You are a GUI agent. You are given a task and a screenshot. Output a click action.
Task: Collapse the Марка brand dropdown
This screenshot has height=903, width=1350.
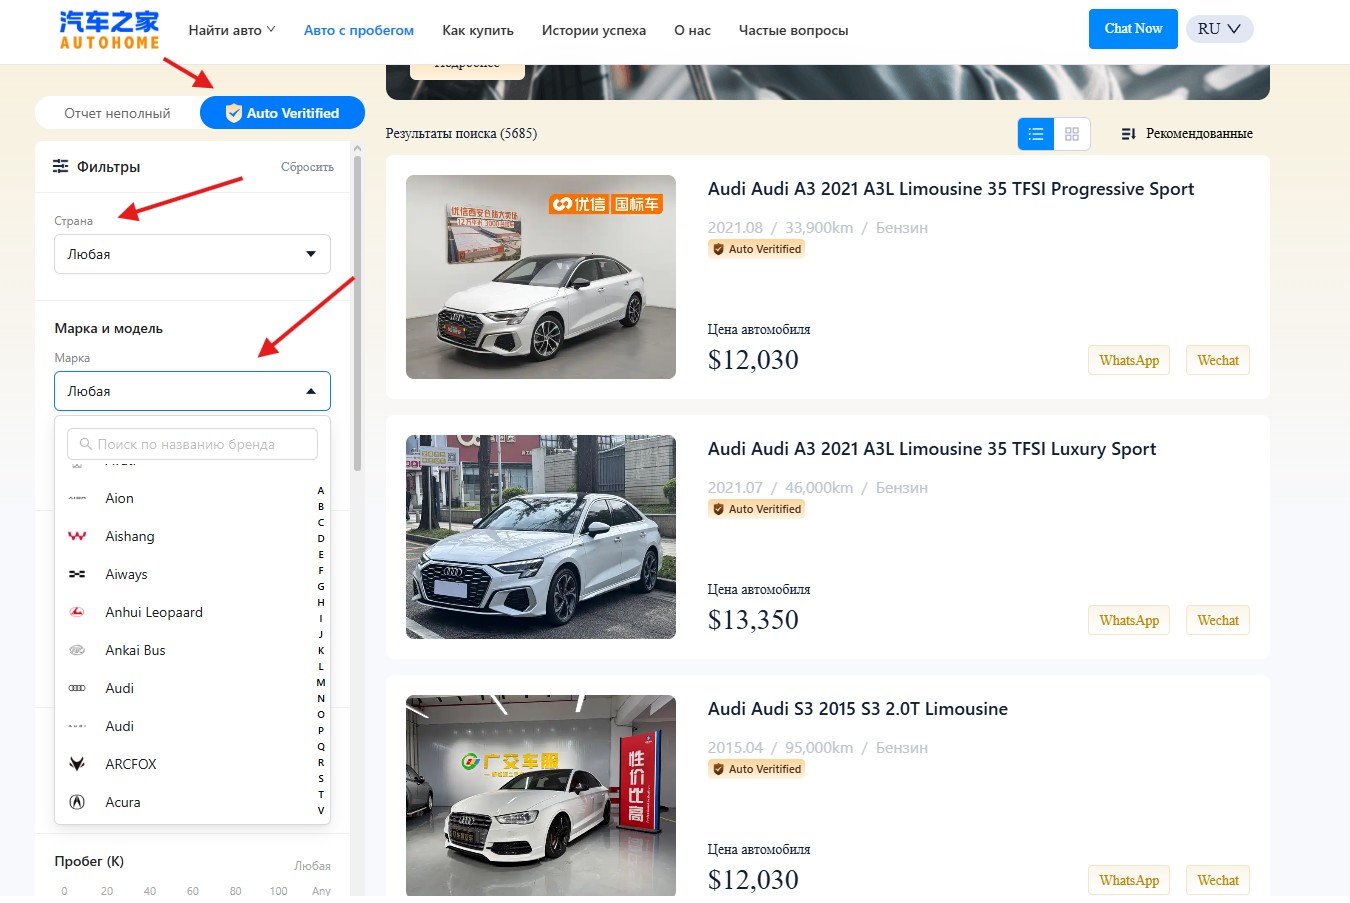pyautogui.click(x=192, y=391)
